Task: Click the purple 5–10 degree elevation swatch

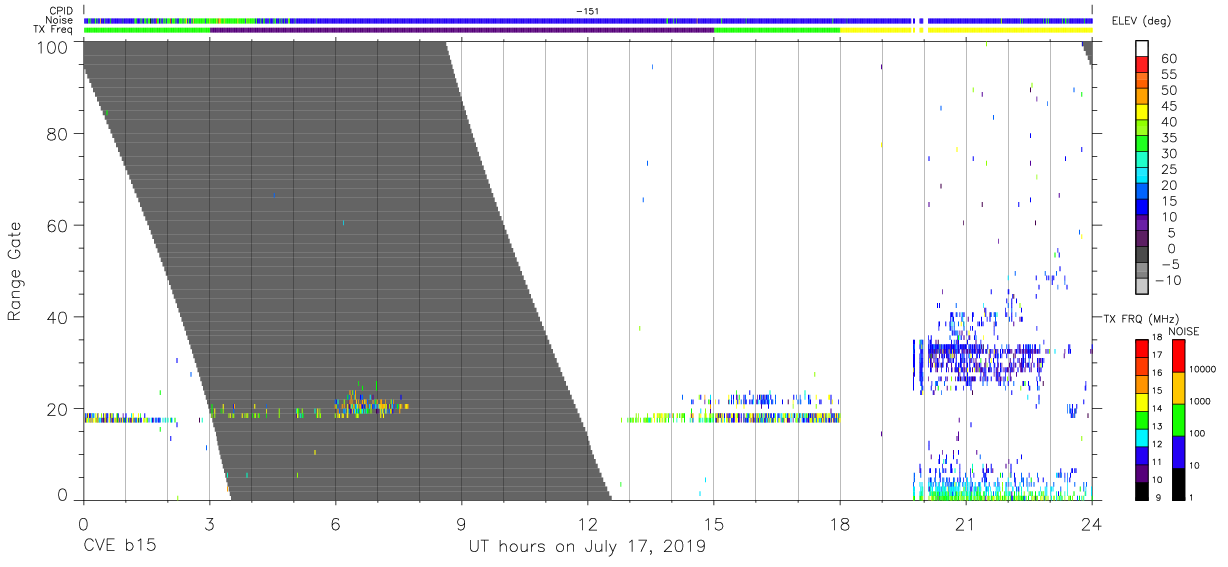Action: (x=1142, y=225)
